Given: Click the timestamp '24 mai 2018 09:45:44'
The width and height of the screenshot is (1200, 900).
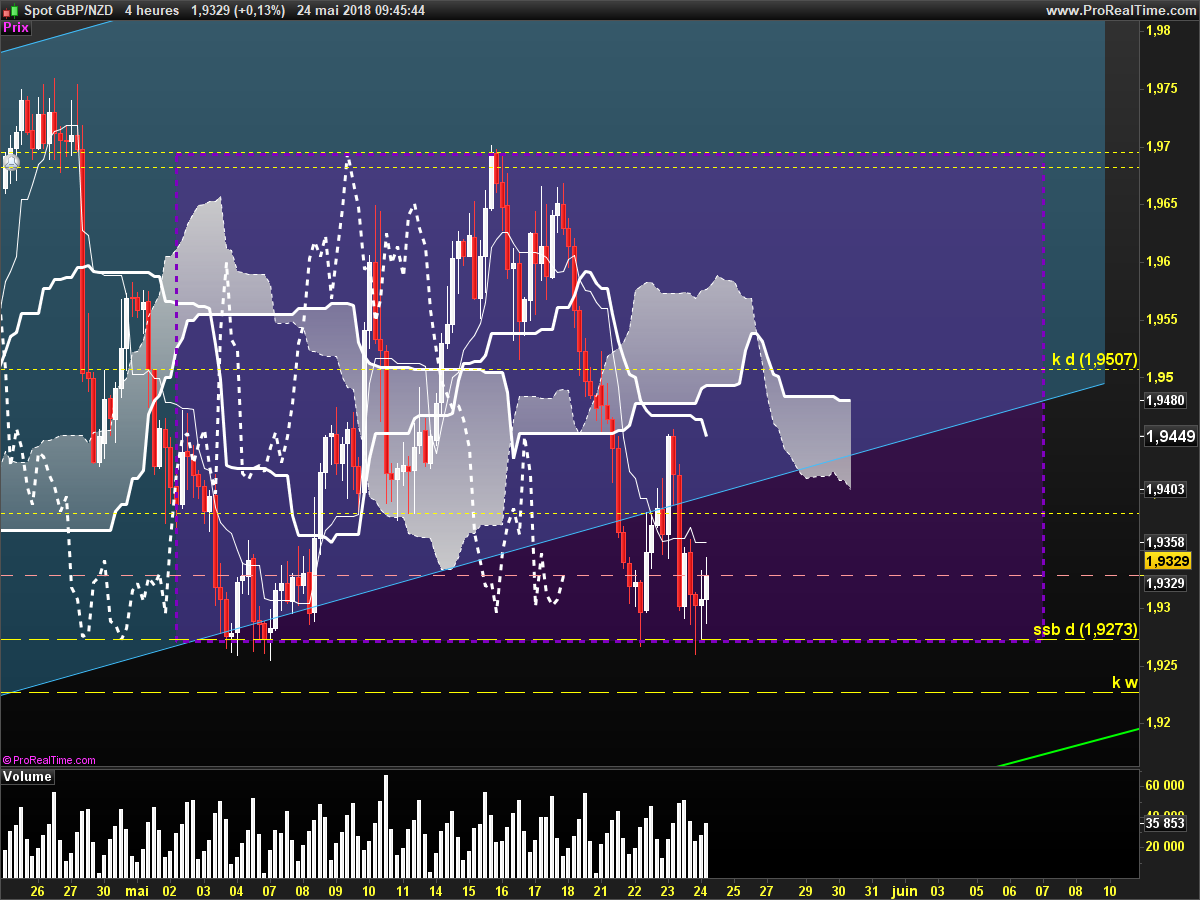Looking at the screenshot, I should [361, 10].
